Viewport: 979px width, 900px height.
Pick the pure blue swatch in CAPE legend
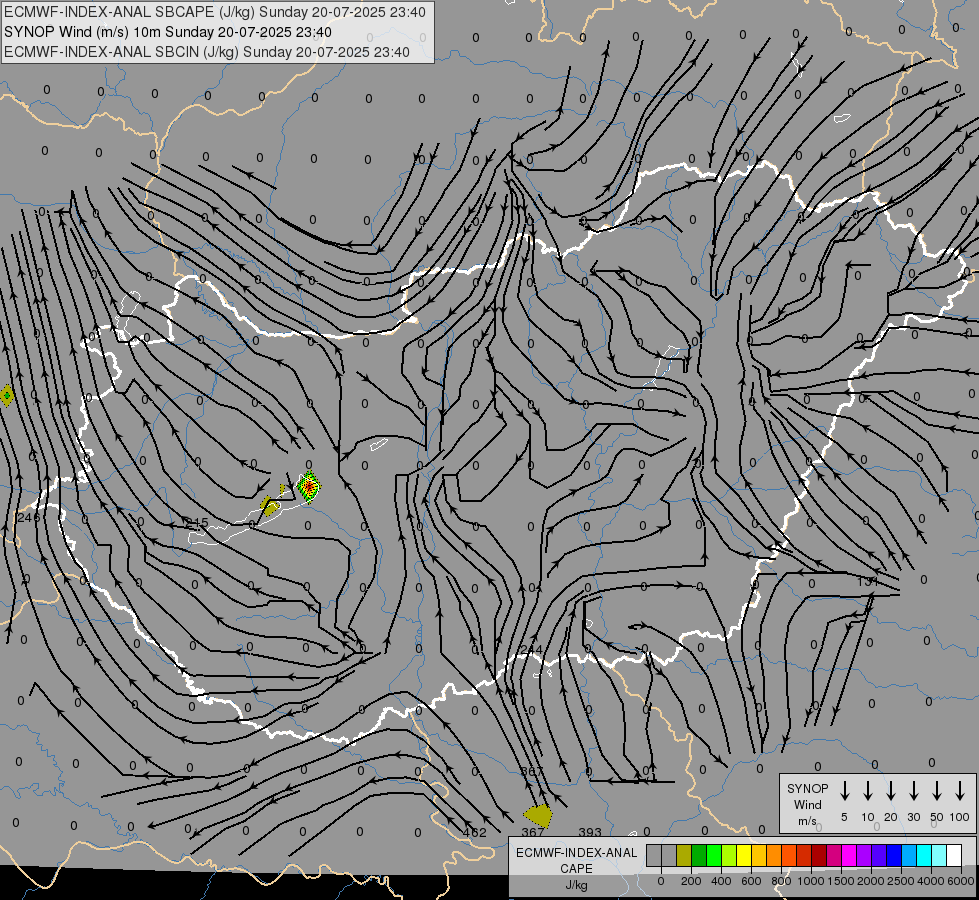tap(893, 856)
